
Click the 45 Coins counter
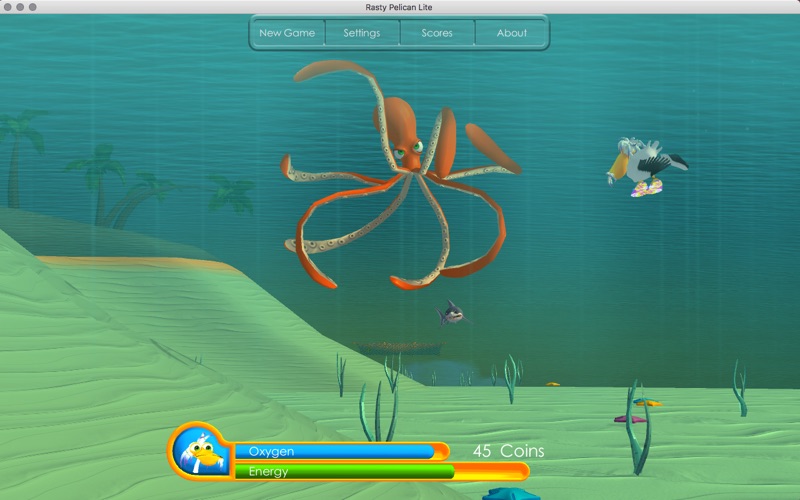pos(508,451)
